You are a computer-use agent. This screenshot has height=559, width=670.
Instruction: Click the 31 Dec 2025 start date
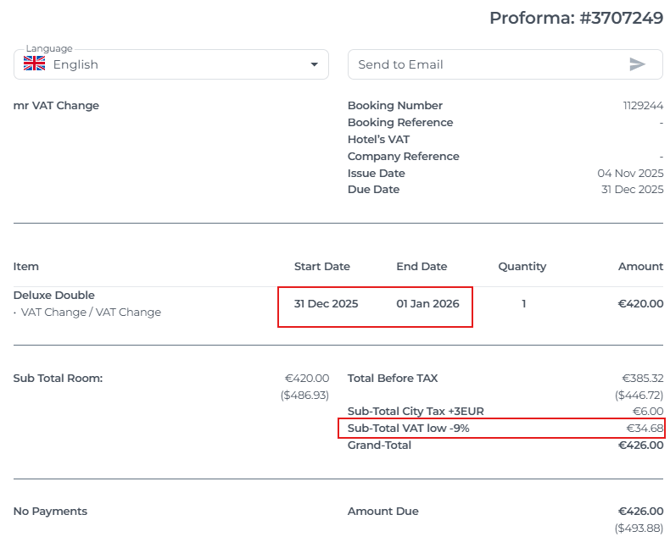coord(326,304)
